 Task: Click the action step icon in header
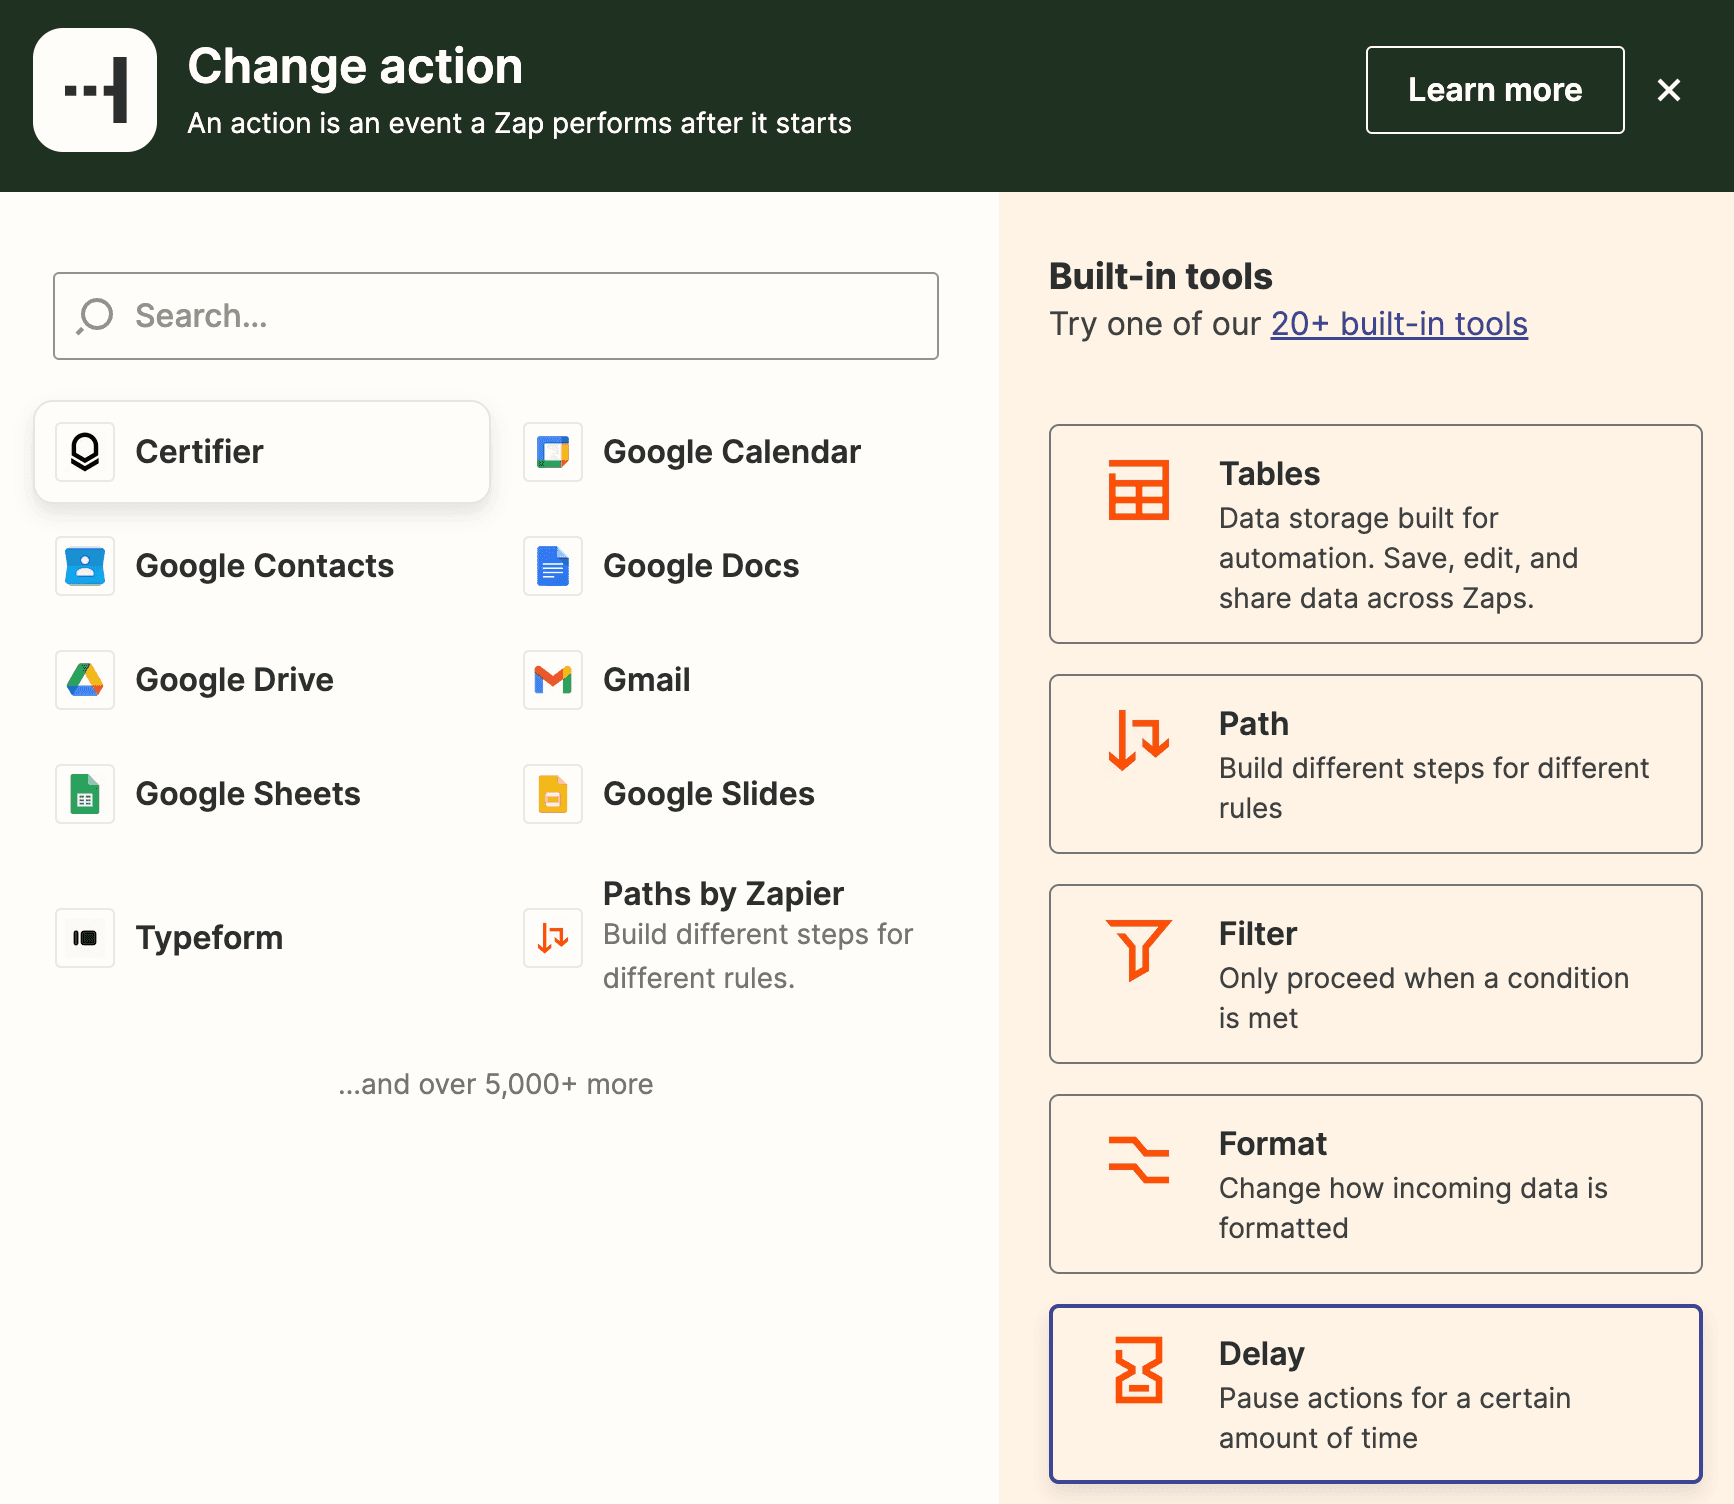(95, 90)
